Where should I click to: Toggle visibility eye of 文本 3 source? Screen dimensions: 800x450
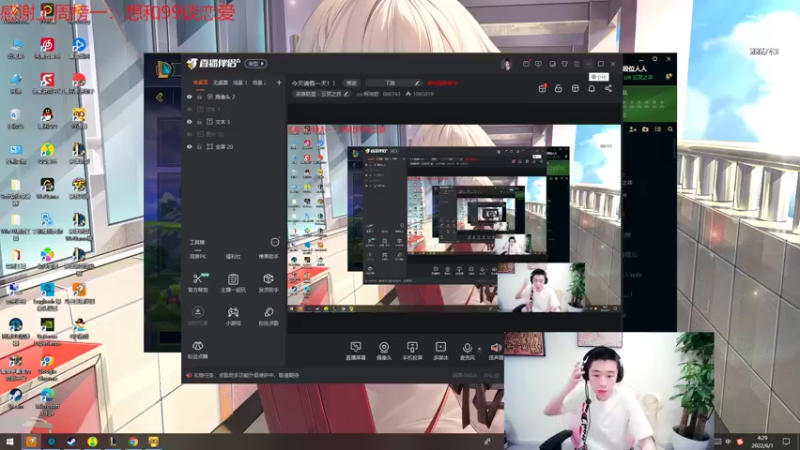[x=189, y=122]
